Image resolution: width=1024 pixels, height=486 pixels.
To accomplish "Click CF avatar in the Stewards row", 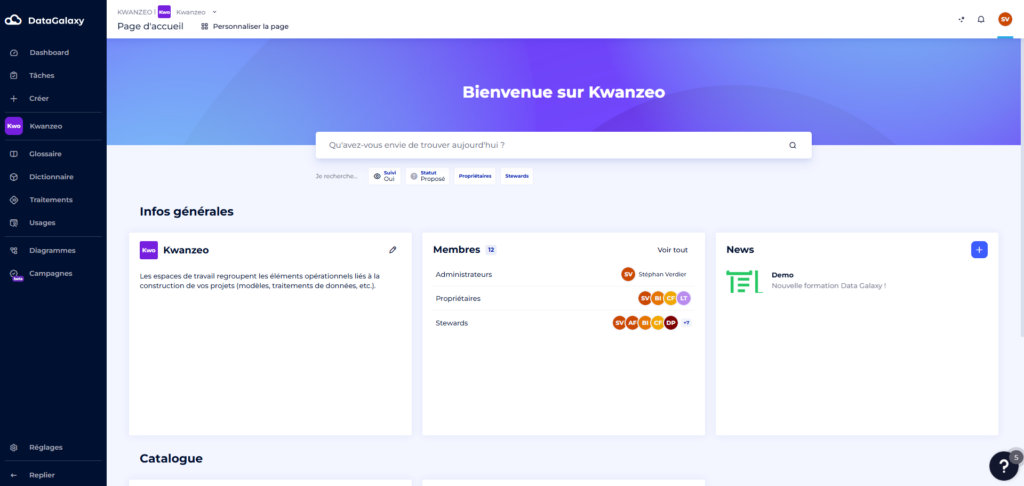I will pyautogui.click(x=658, y=323).
